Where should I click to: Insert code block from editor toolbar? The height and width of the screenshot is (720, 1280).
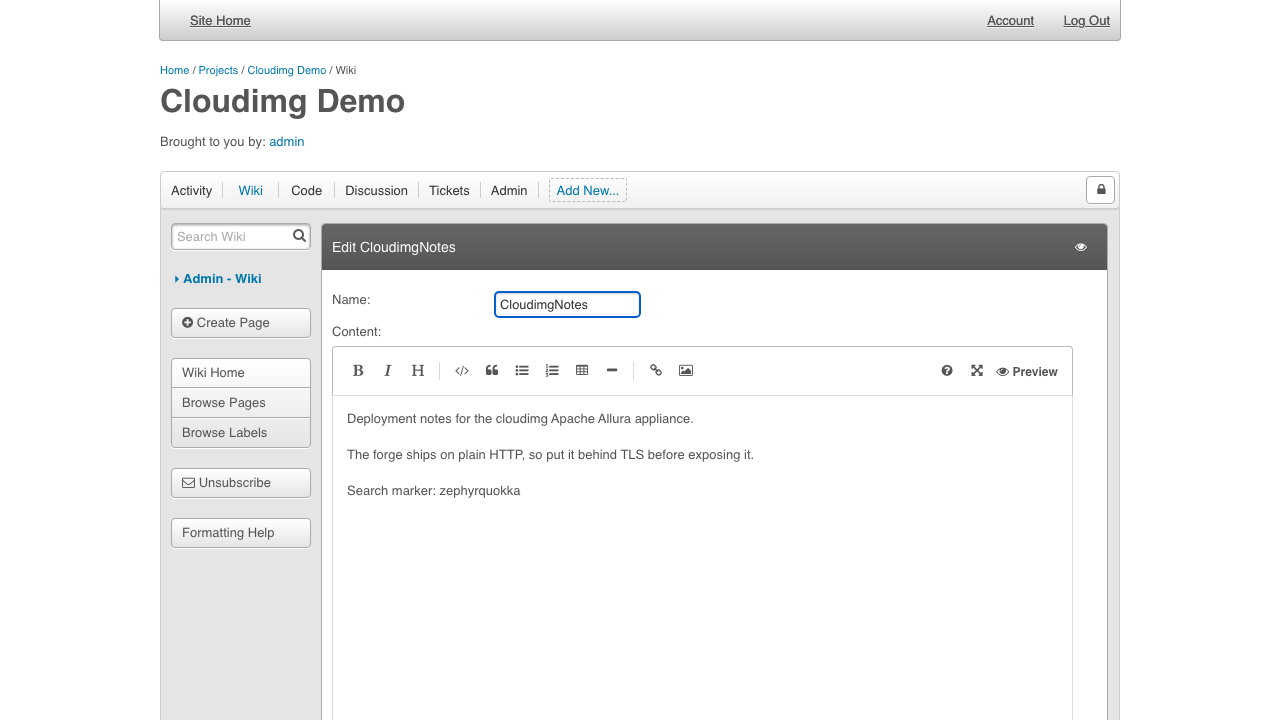click(462, 371)
